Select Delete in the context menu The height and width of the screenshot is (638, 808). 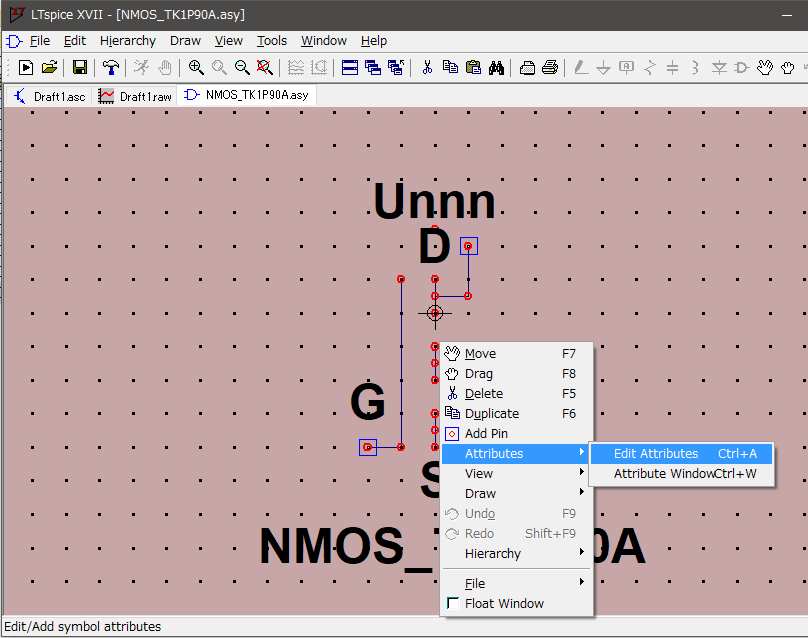coord(517,394)
